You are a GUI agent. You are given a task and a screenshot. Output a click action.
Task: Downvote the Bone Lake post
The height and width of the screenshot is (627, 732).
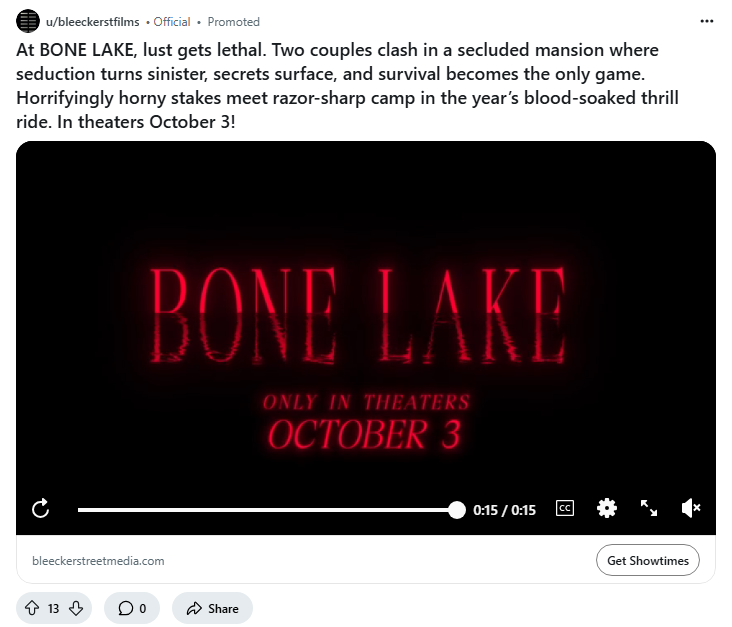pos(76,608)
